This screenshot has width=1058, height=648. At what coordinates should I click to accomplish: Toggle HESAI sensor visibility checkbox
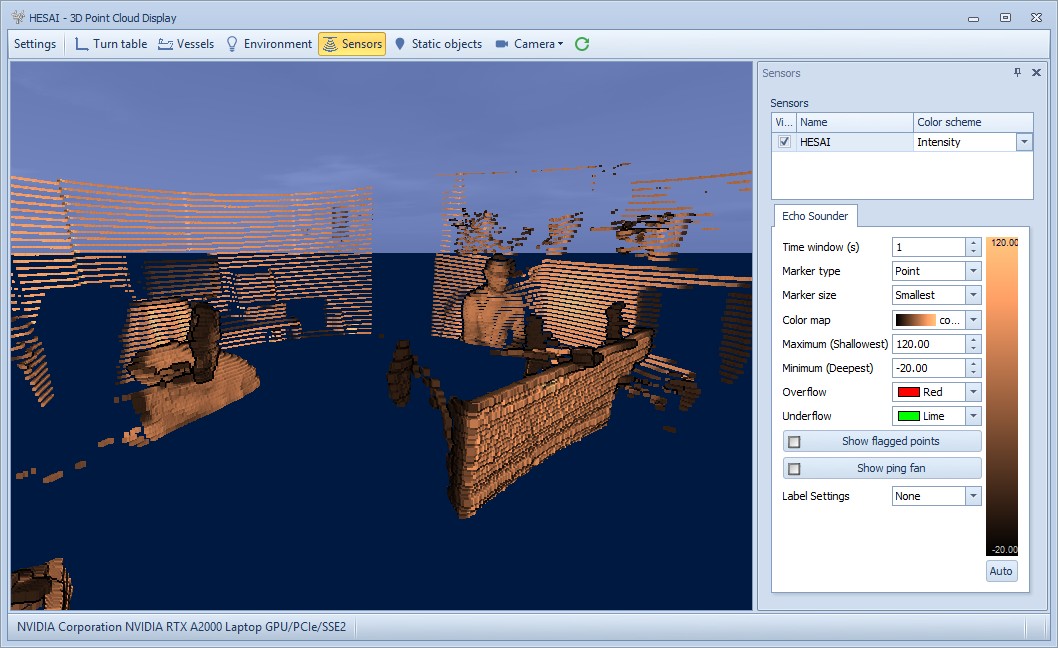coord(784,141)
